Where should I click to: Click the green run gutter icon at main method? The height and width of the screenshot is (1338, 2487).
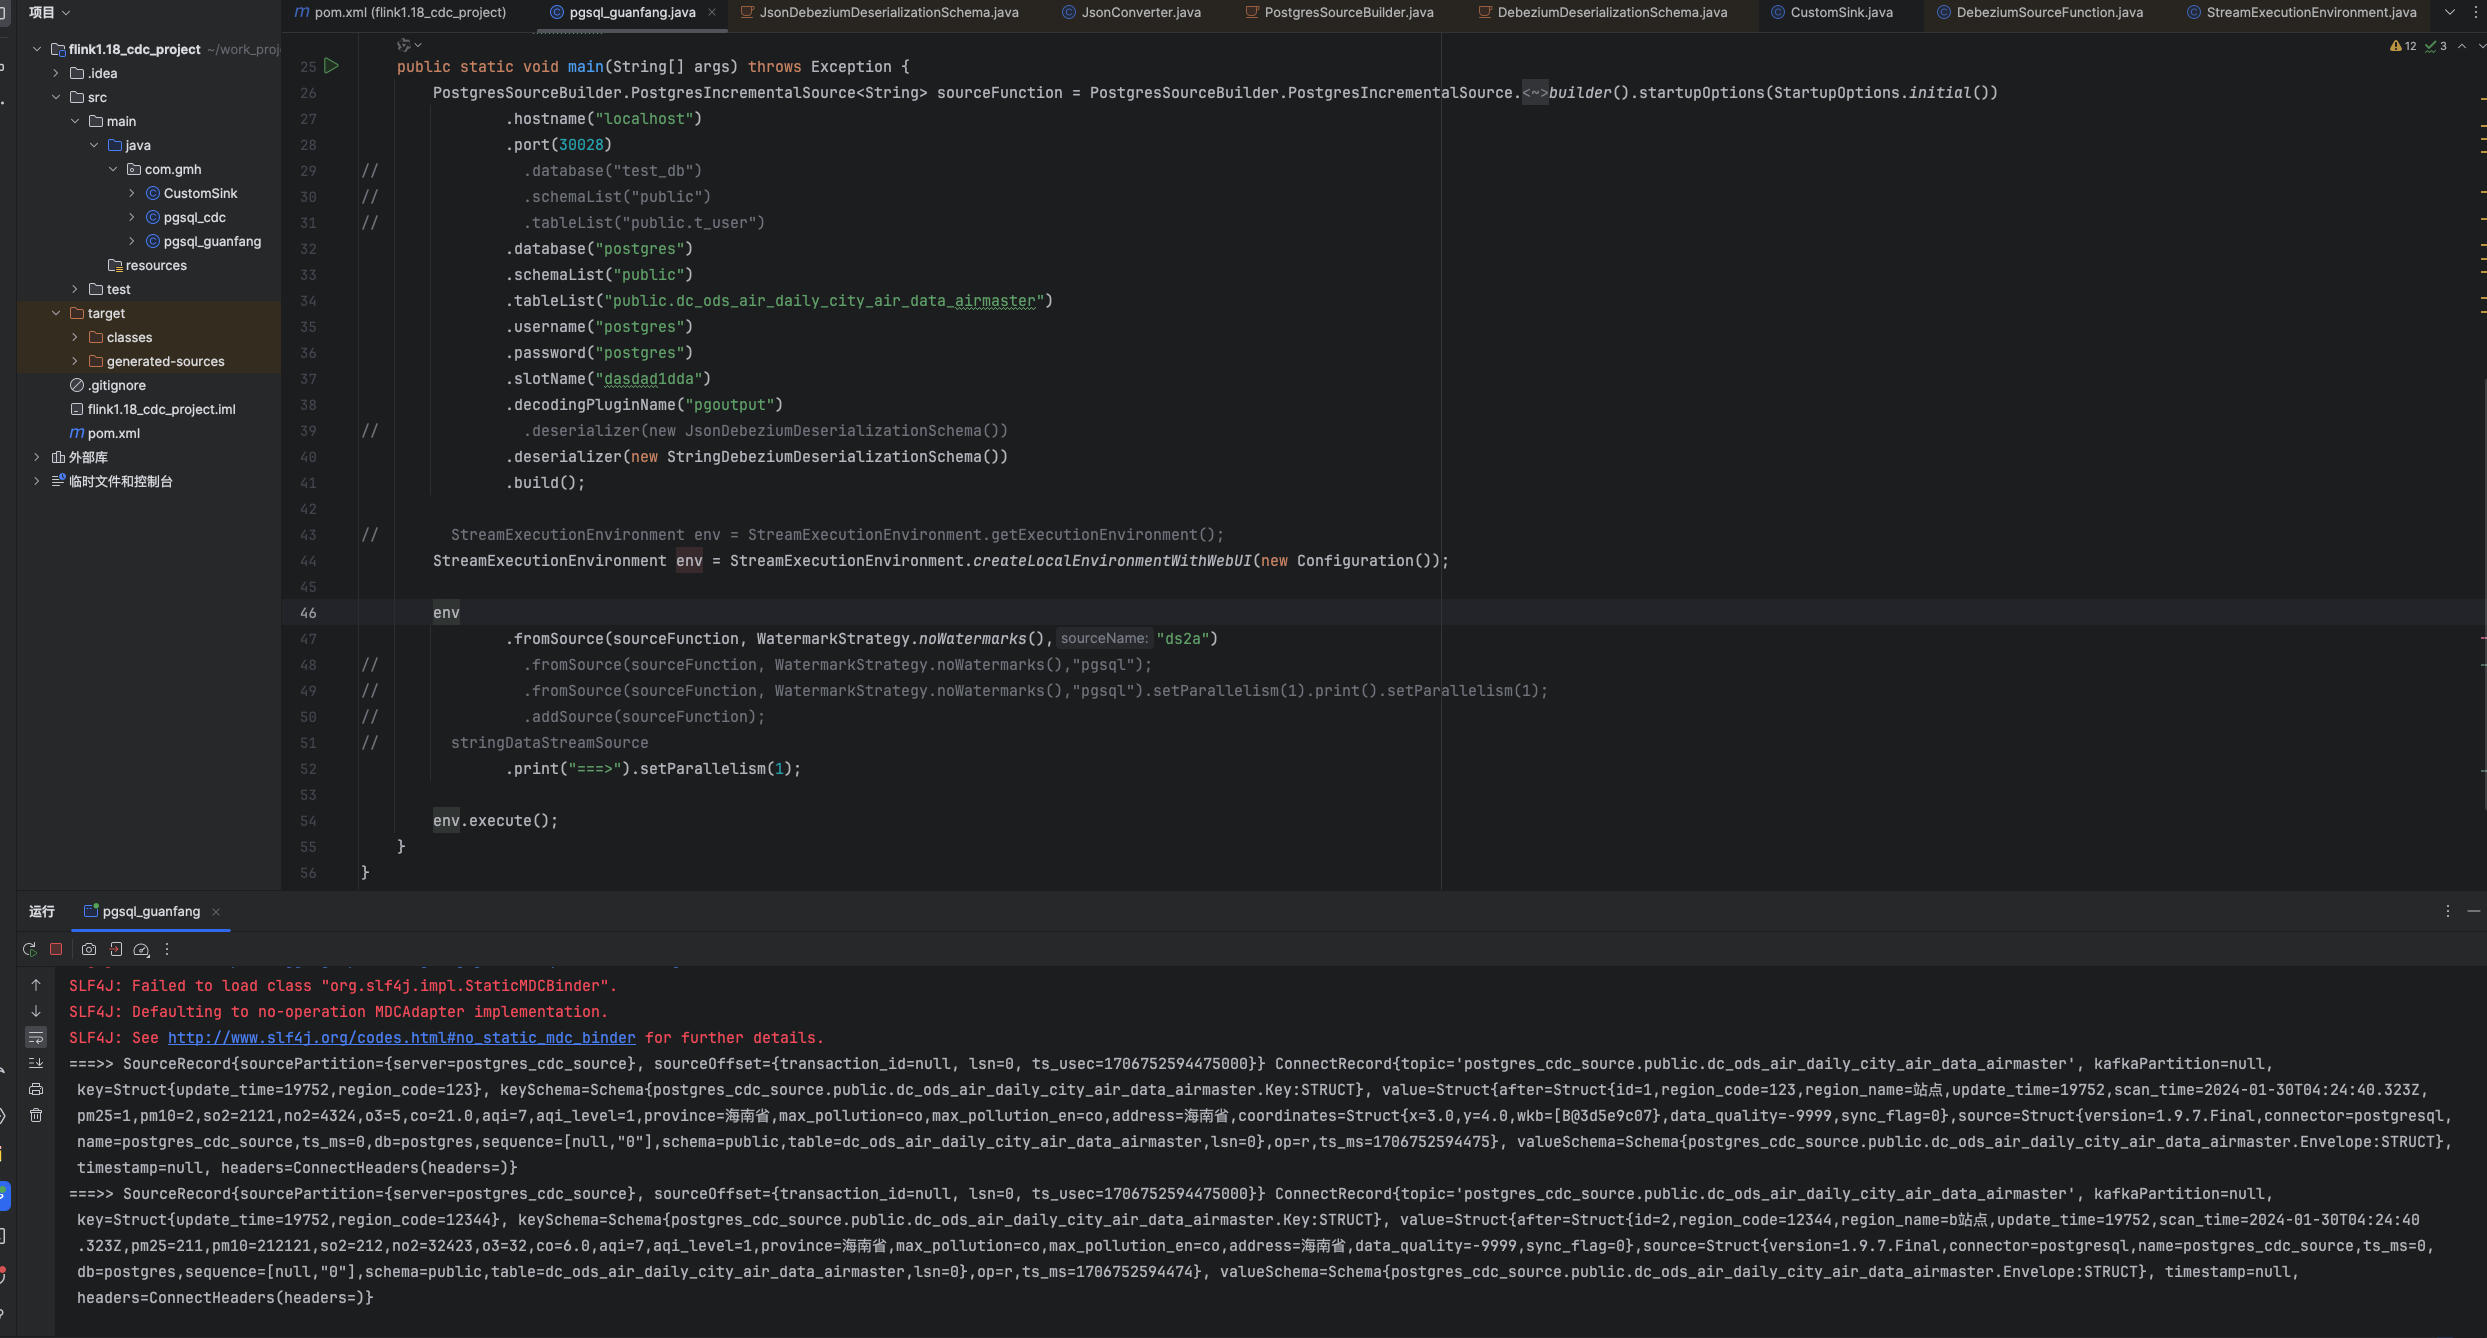pyautogui.click(x=332, y=66)
